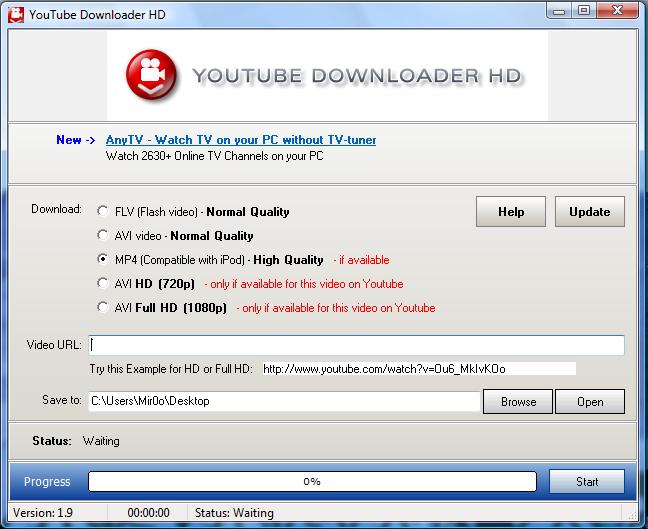Screen dimensions: 648x529
Task: Click the 0% progress bar
Action: pyautogui.click(x=312, y=481)
